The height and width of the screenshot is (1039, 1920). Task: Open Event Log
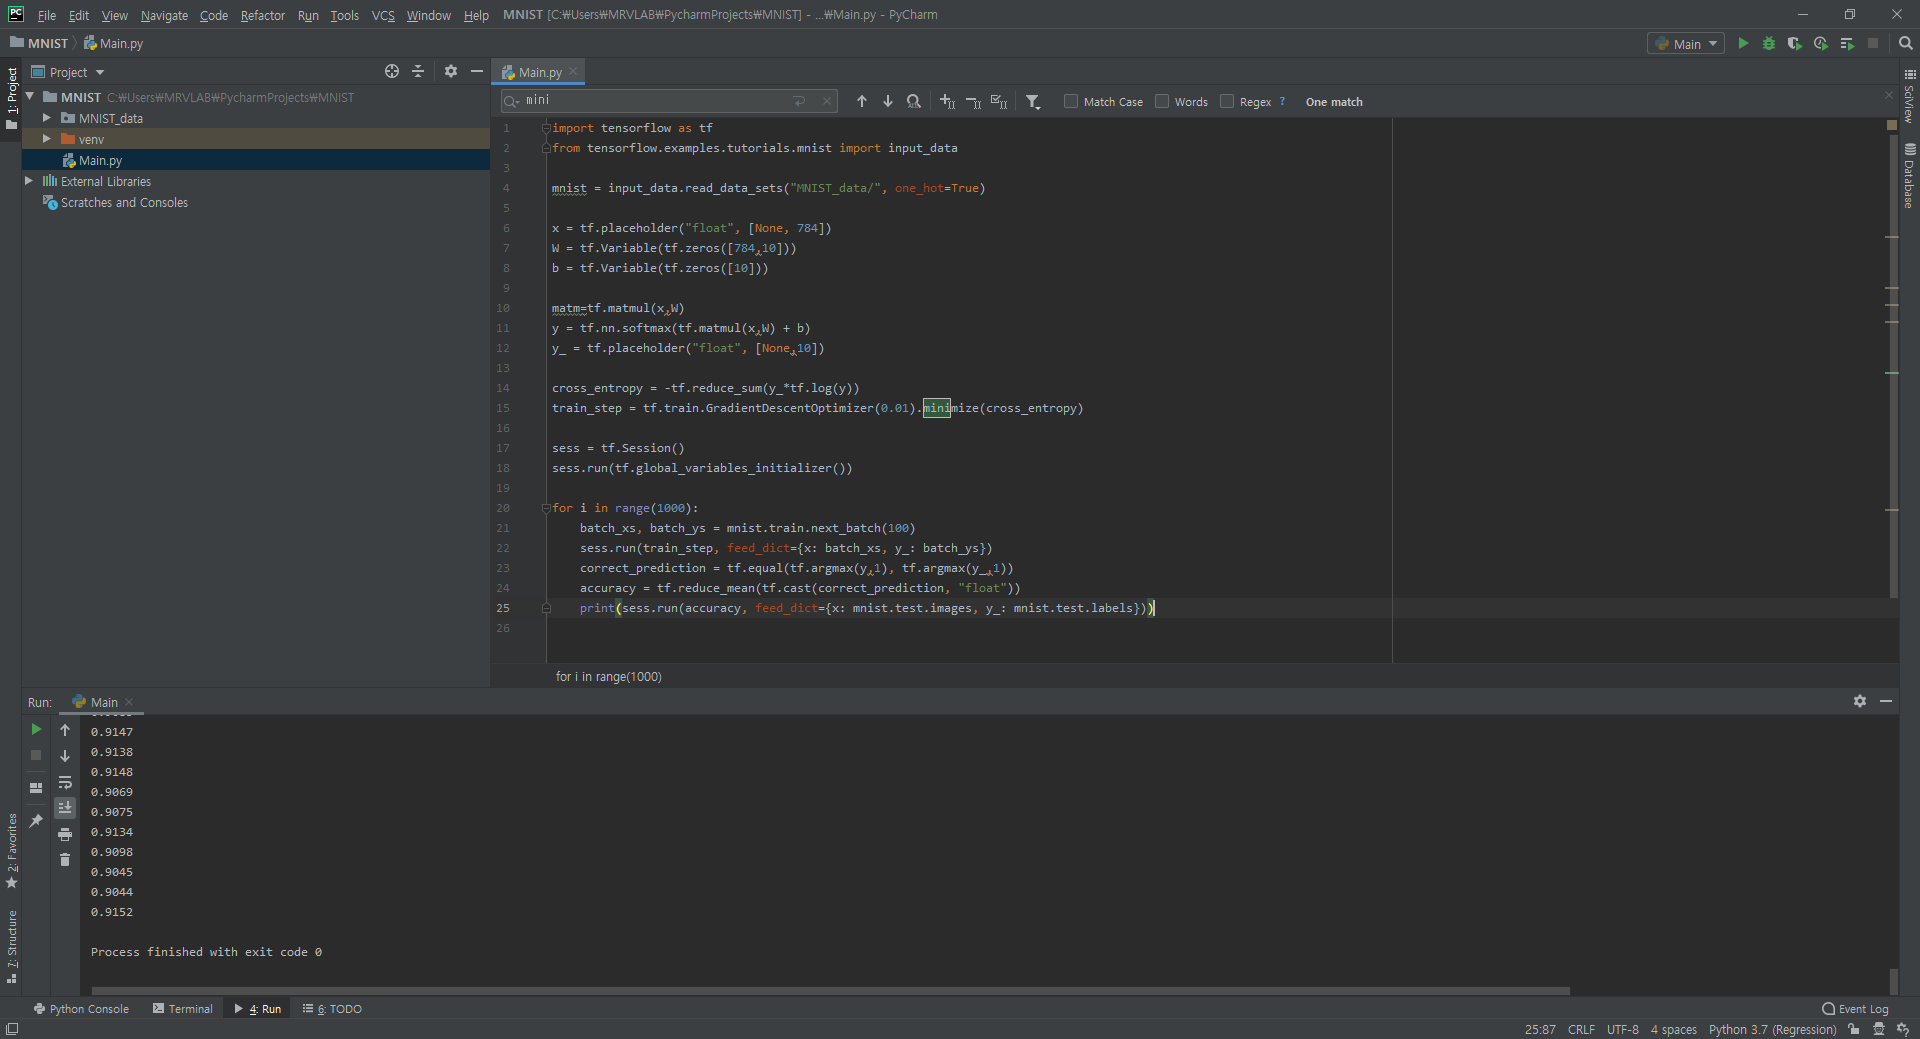tap(1856, 1009)
